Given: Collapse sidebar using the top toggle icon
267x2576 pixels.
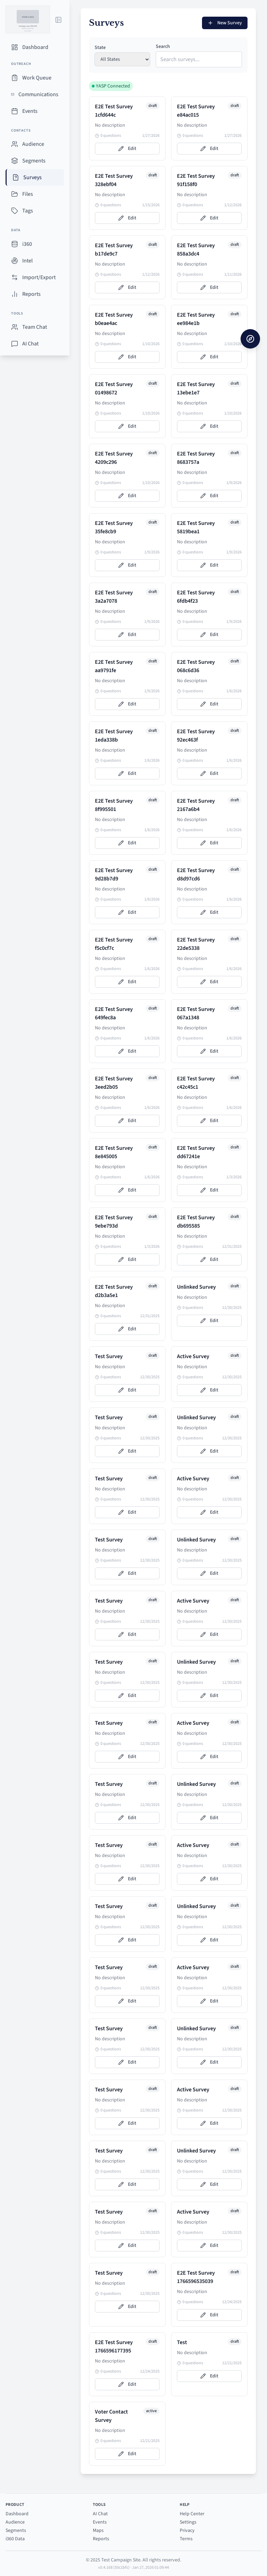Looking at the screenshot, I should pyautogui.click(x=58, y=20).
